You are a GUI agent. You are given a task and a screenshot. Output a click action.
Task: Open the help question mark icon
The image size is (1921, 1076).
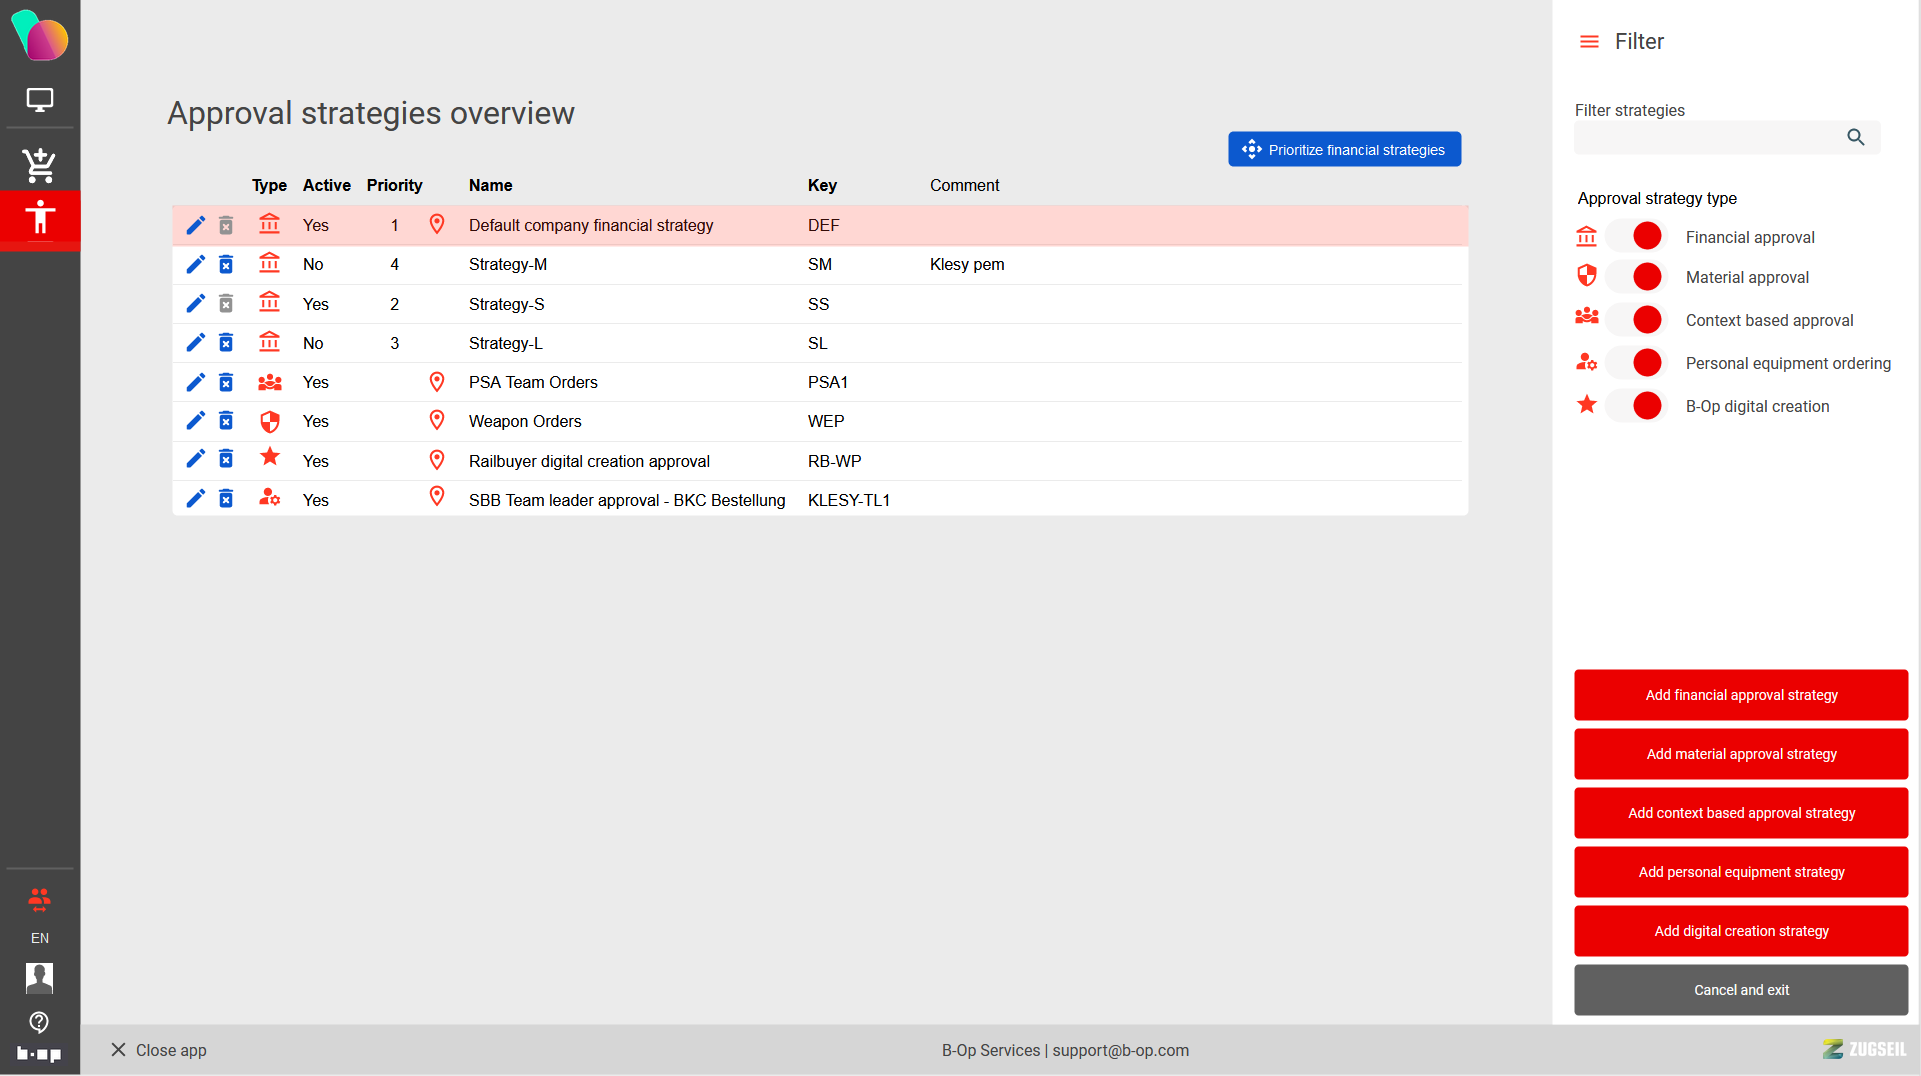pos(39,1022)
